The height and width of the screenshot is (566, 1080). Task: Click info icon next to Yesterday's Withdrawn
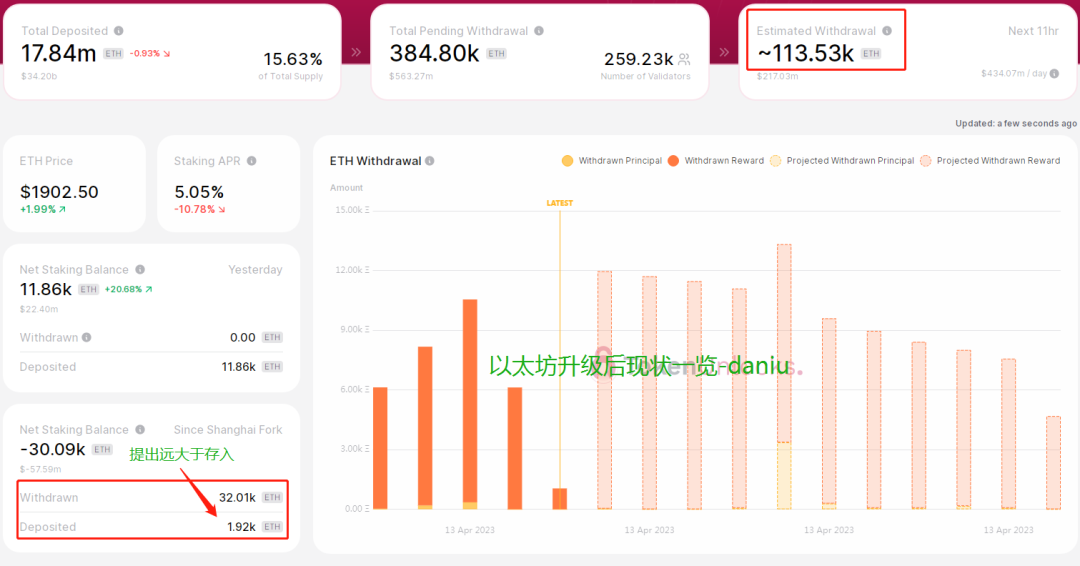point(87,337)
